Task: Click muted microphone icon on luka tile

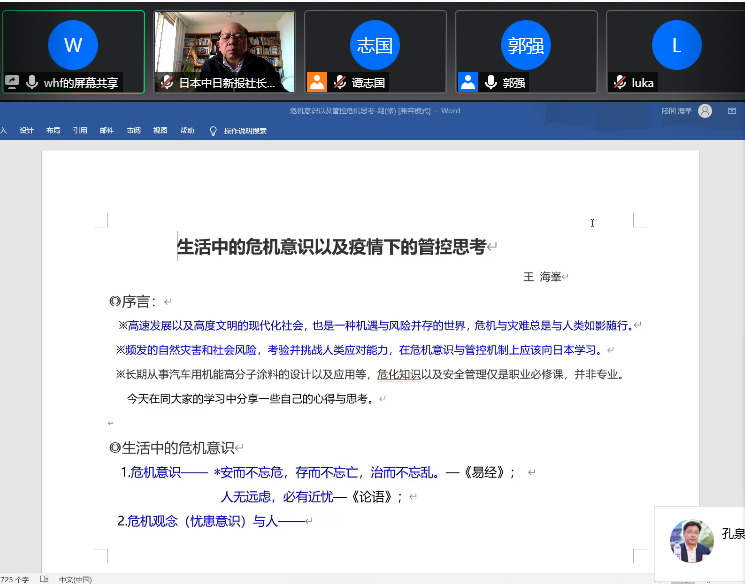Action: click(x=620, y=83)
